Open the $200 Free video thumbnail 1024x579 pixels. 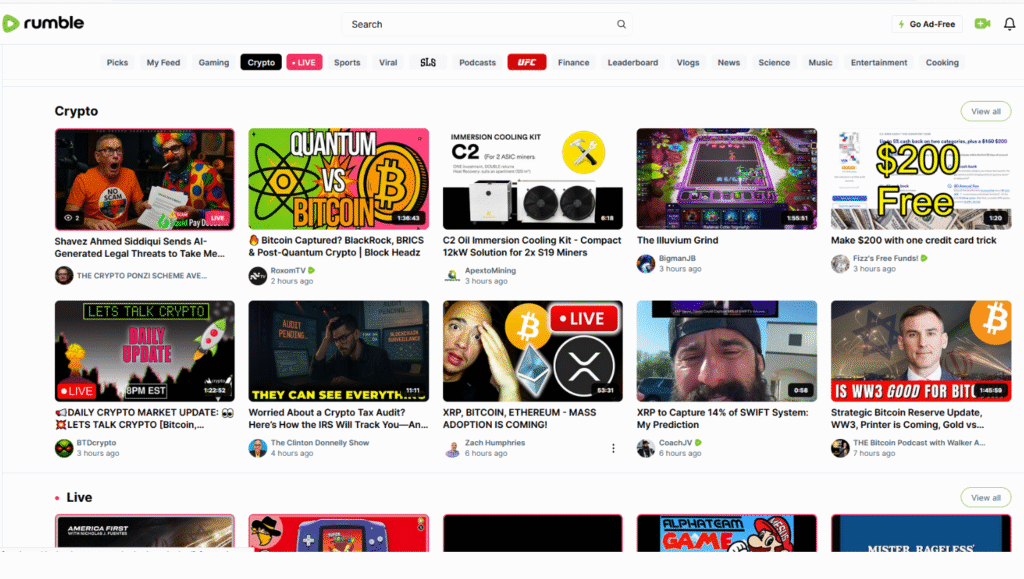[921, 179]
